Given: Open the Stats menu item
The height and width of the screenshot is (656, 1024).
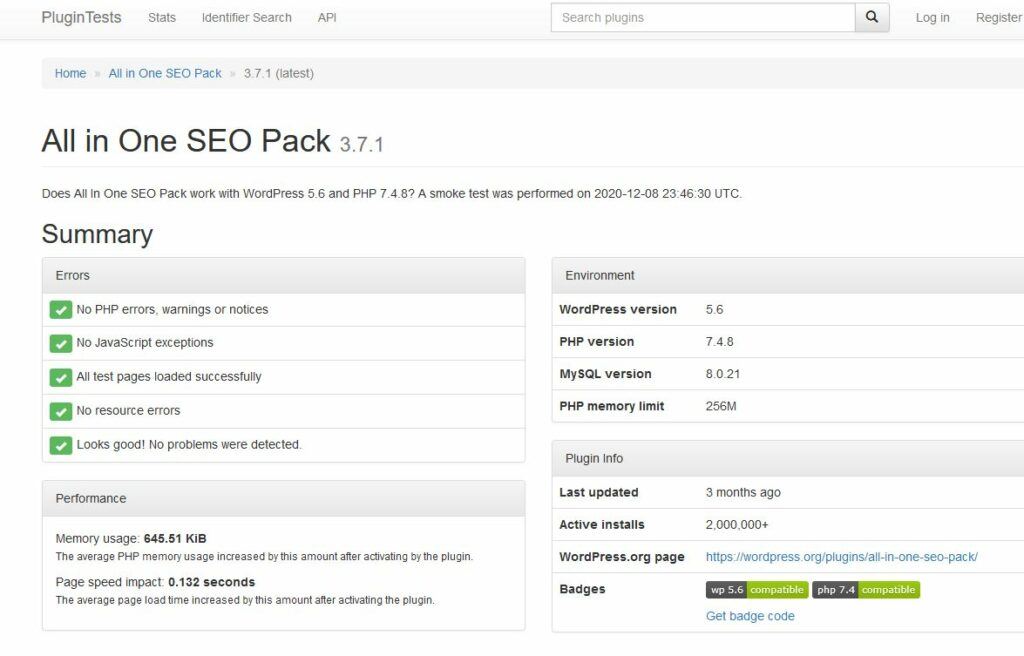Looking at the screenshot, I should [x=161, y=17].
